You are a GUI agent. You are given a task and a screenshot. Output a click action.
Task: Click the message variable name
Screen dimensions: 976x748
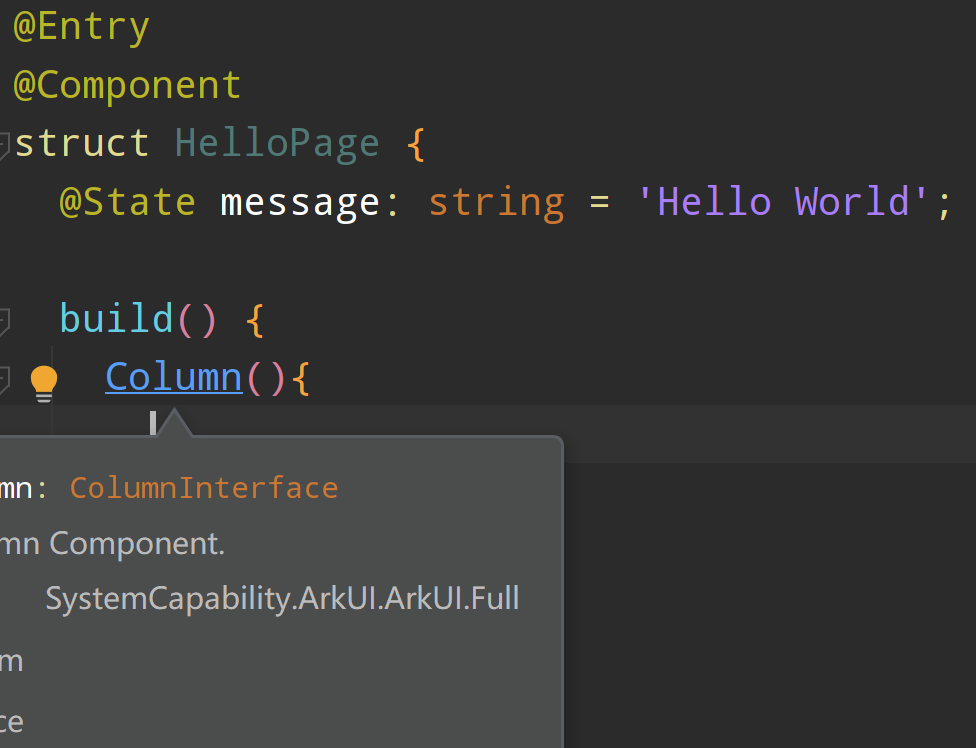point(300,202)
